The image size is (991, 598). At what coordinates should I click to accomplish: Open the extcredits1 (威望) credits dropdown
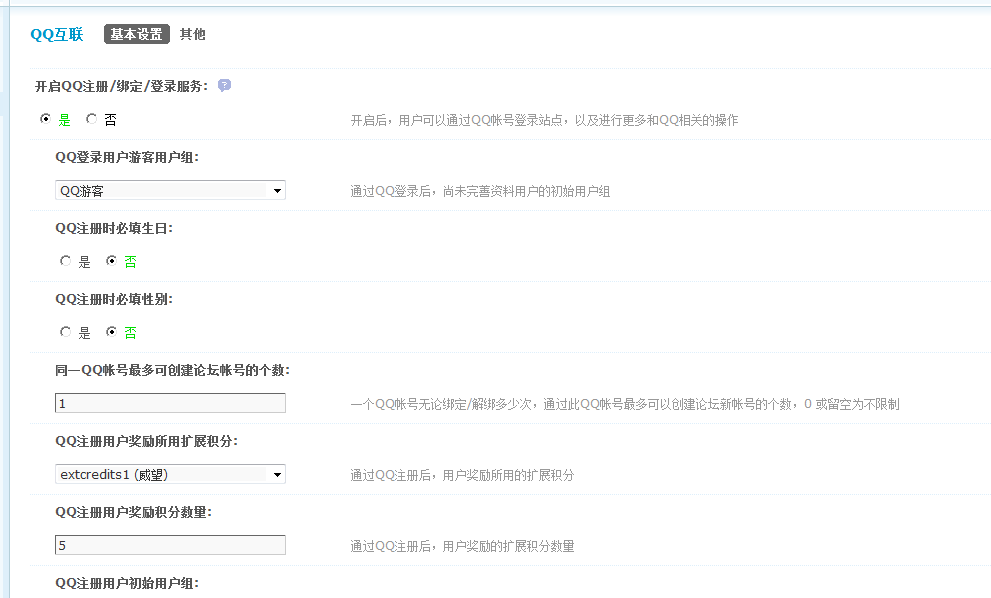pyautogui.click(x=170, y=474)
